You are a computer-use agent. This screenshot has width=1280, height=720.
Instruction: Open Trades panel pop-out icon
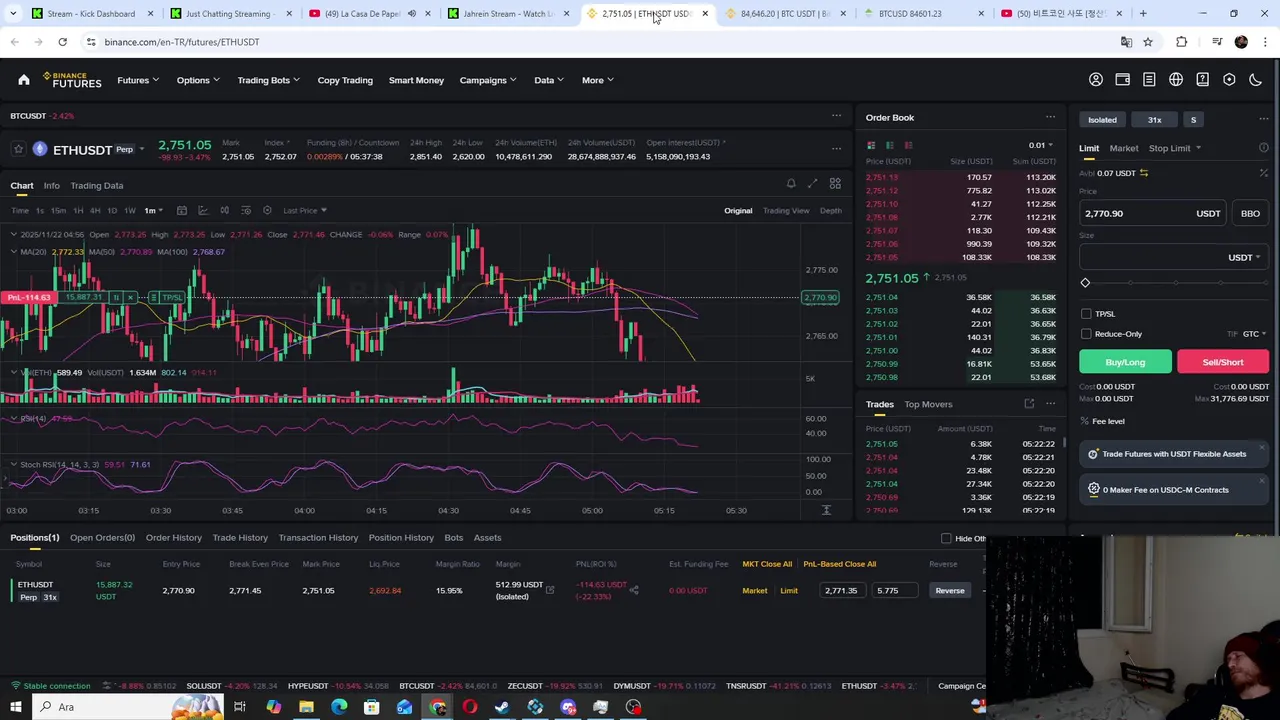click(x=1029, y=404)
